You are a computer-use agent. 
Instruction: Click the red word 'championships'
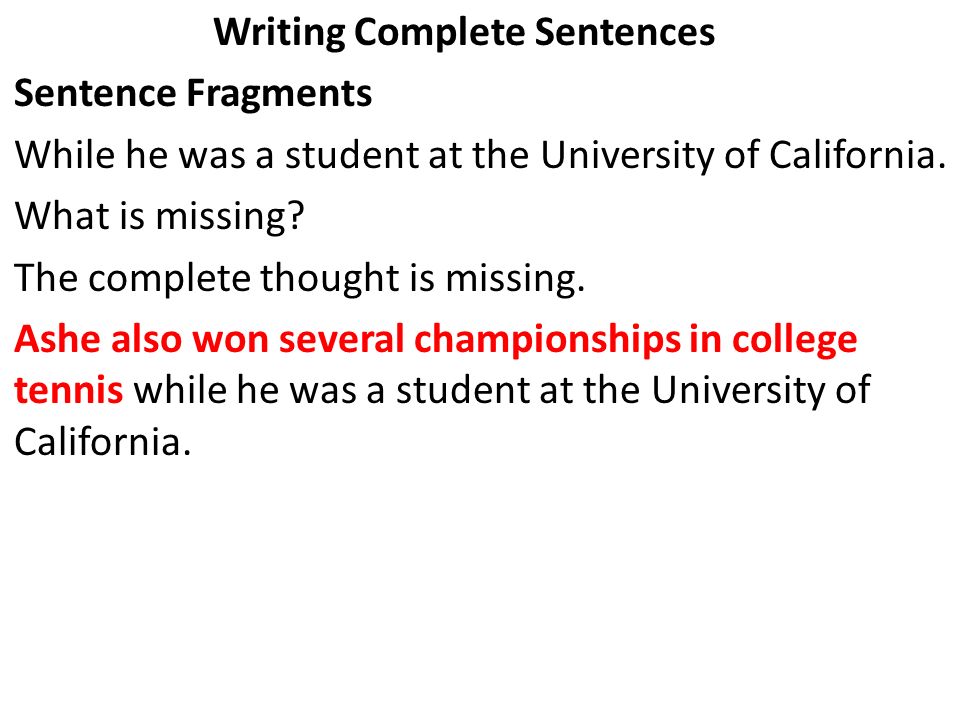pos(547,340)
